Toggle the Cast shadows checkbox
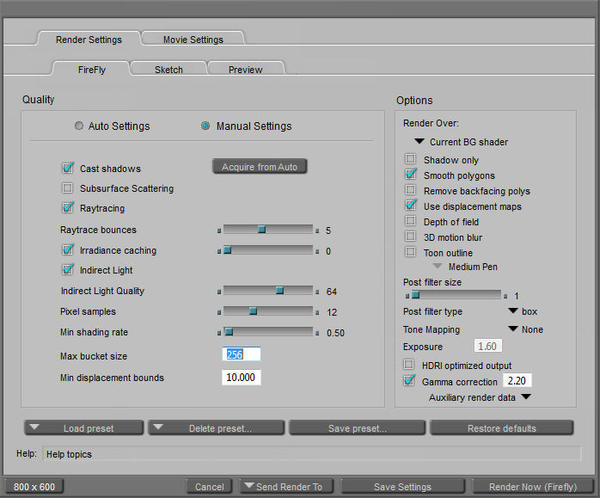Viewport: 600px width, 498px height. pos(68,168)
